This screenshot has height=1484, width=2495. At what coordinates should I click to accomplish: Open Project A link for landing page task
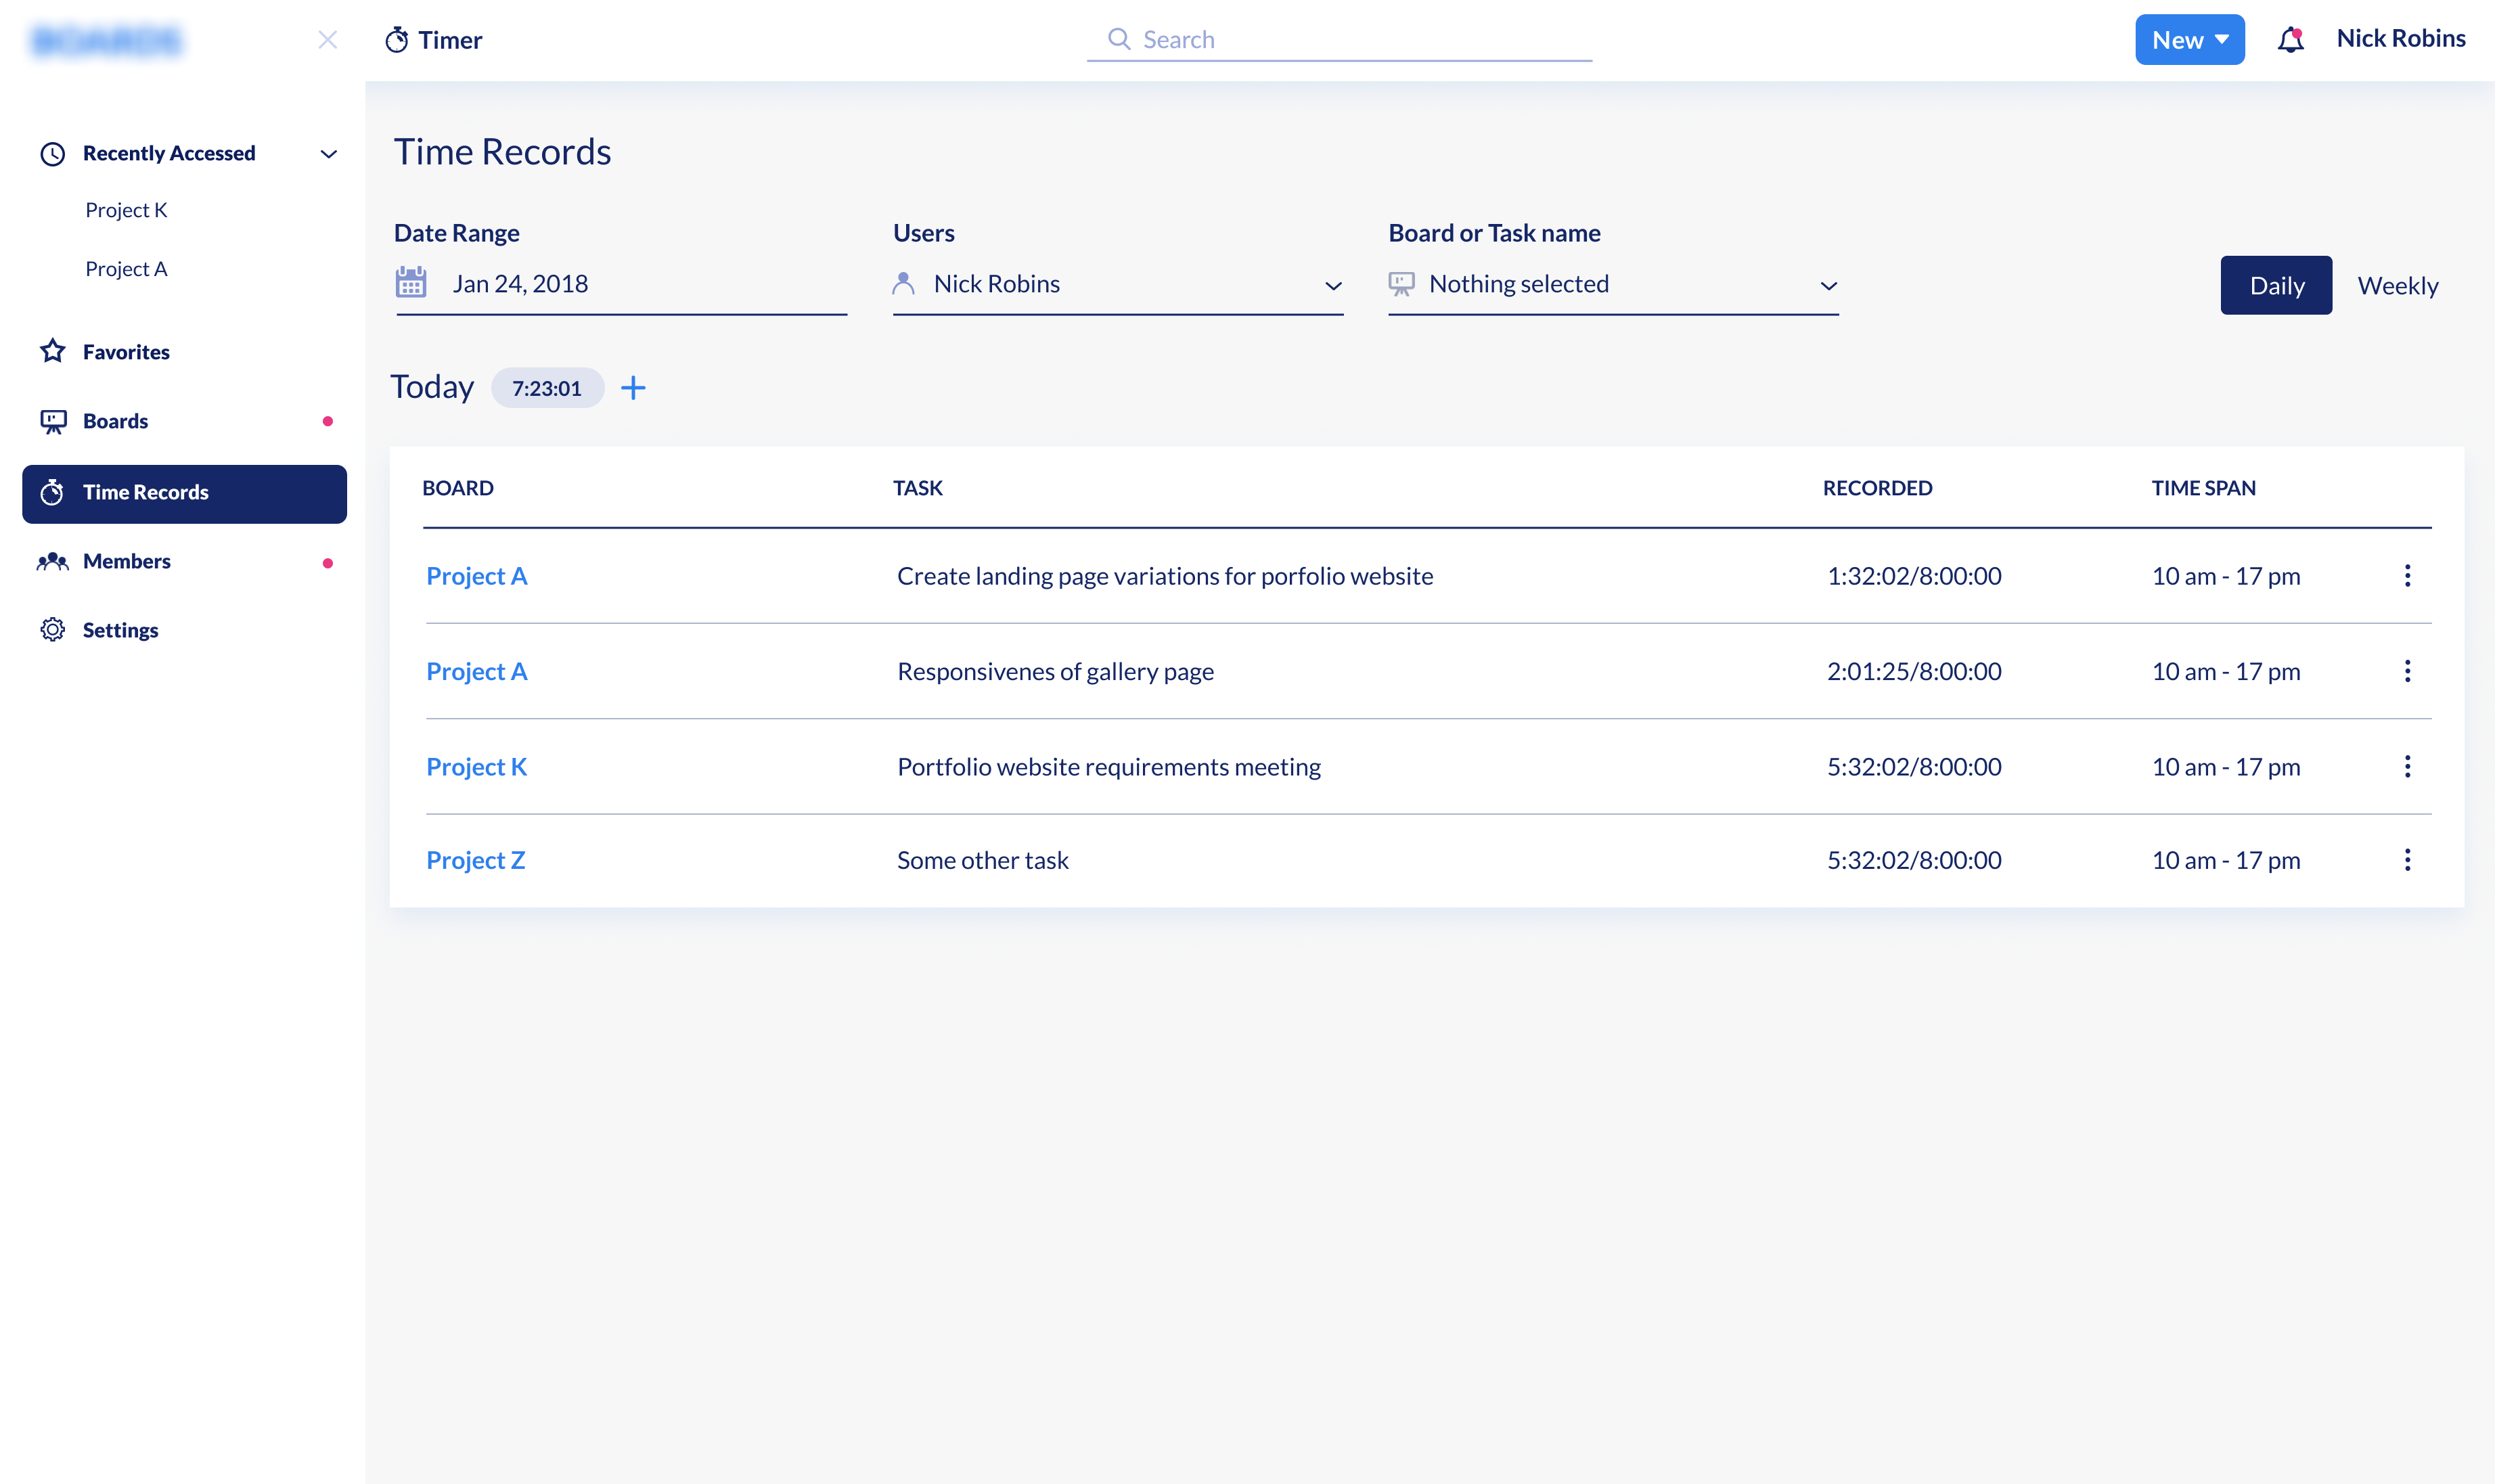click(x=476, y=576)
